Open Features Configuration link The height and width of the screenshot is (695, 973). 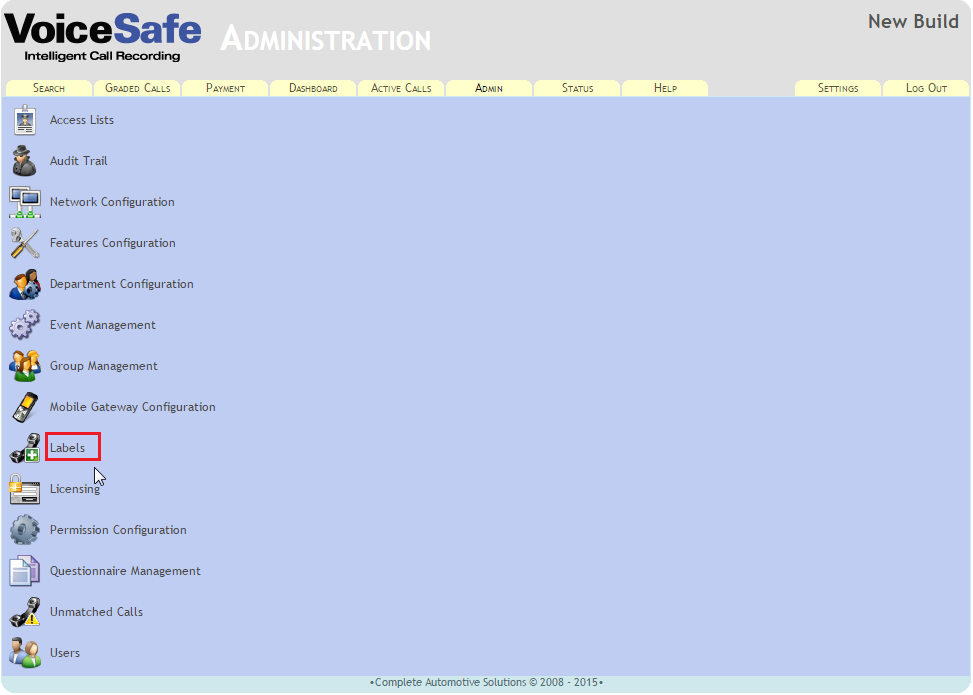(112, 243)
